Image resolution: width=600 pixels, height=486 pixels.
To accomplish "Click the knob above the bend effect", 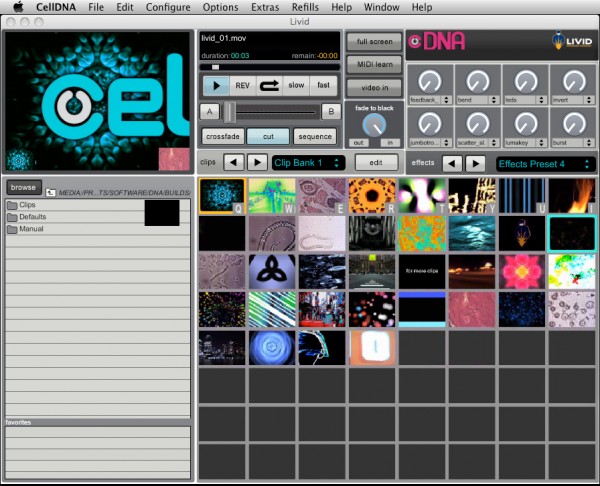I will tap(478, 82).
